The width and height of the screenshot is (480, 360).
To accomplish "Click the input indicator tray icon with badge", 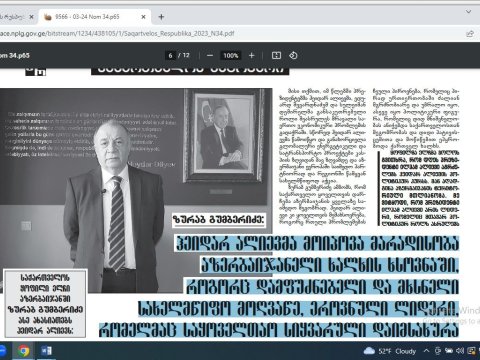I will tap(472, 351).
